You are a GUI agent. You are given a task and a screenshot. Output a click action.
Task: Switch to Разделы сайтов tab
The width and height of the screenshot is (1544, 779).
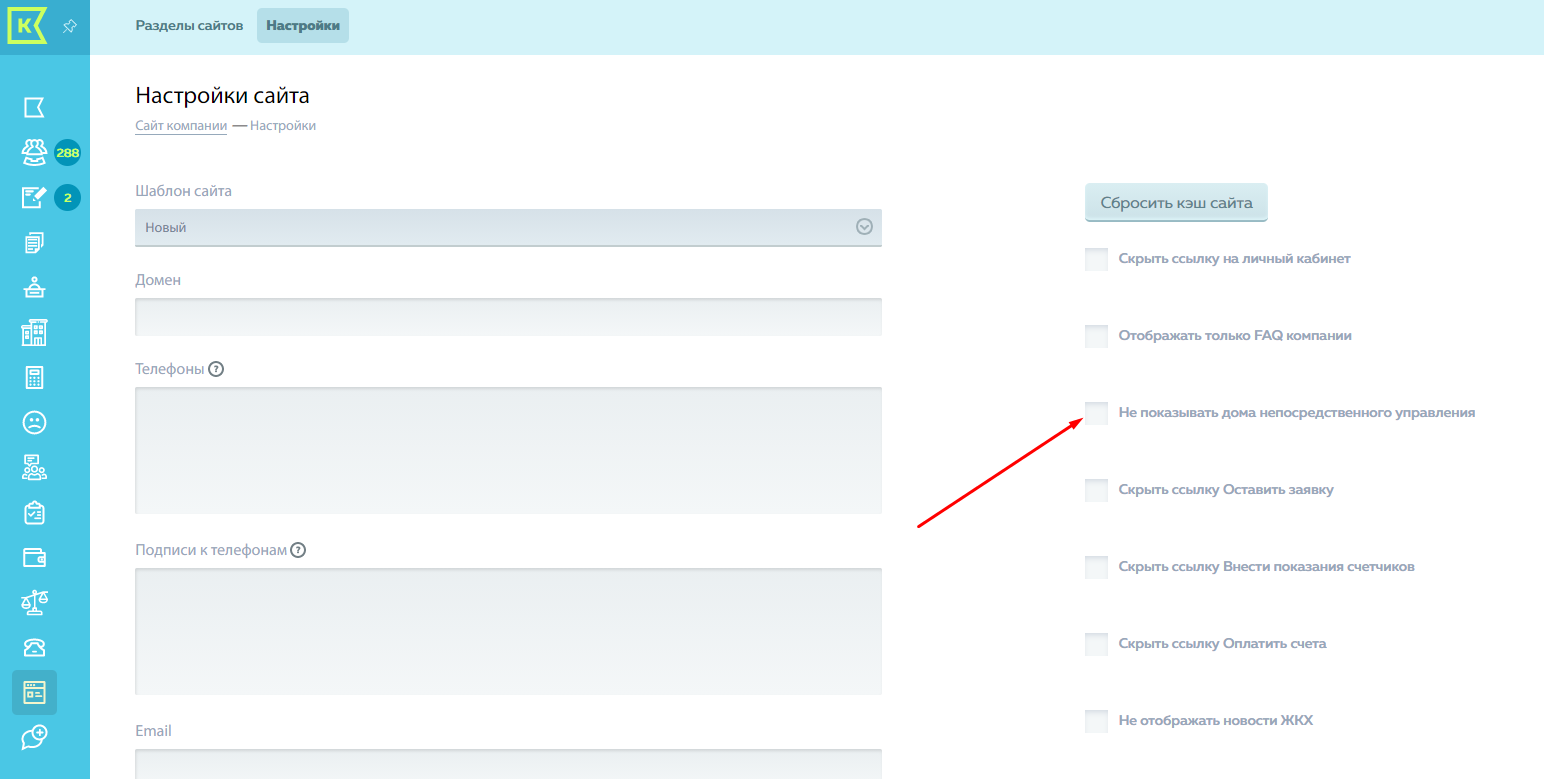[x=189, y=25]
